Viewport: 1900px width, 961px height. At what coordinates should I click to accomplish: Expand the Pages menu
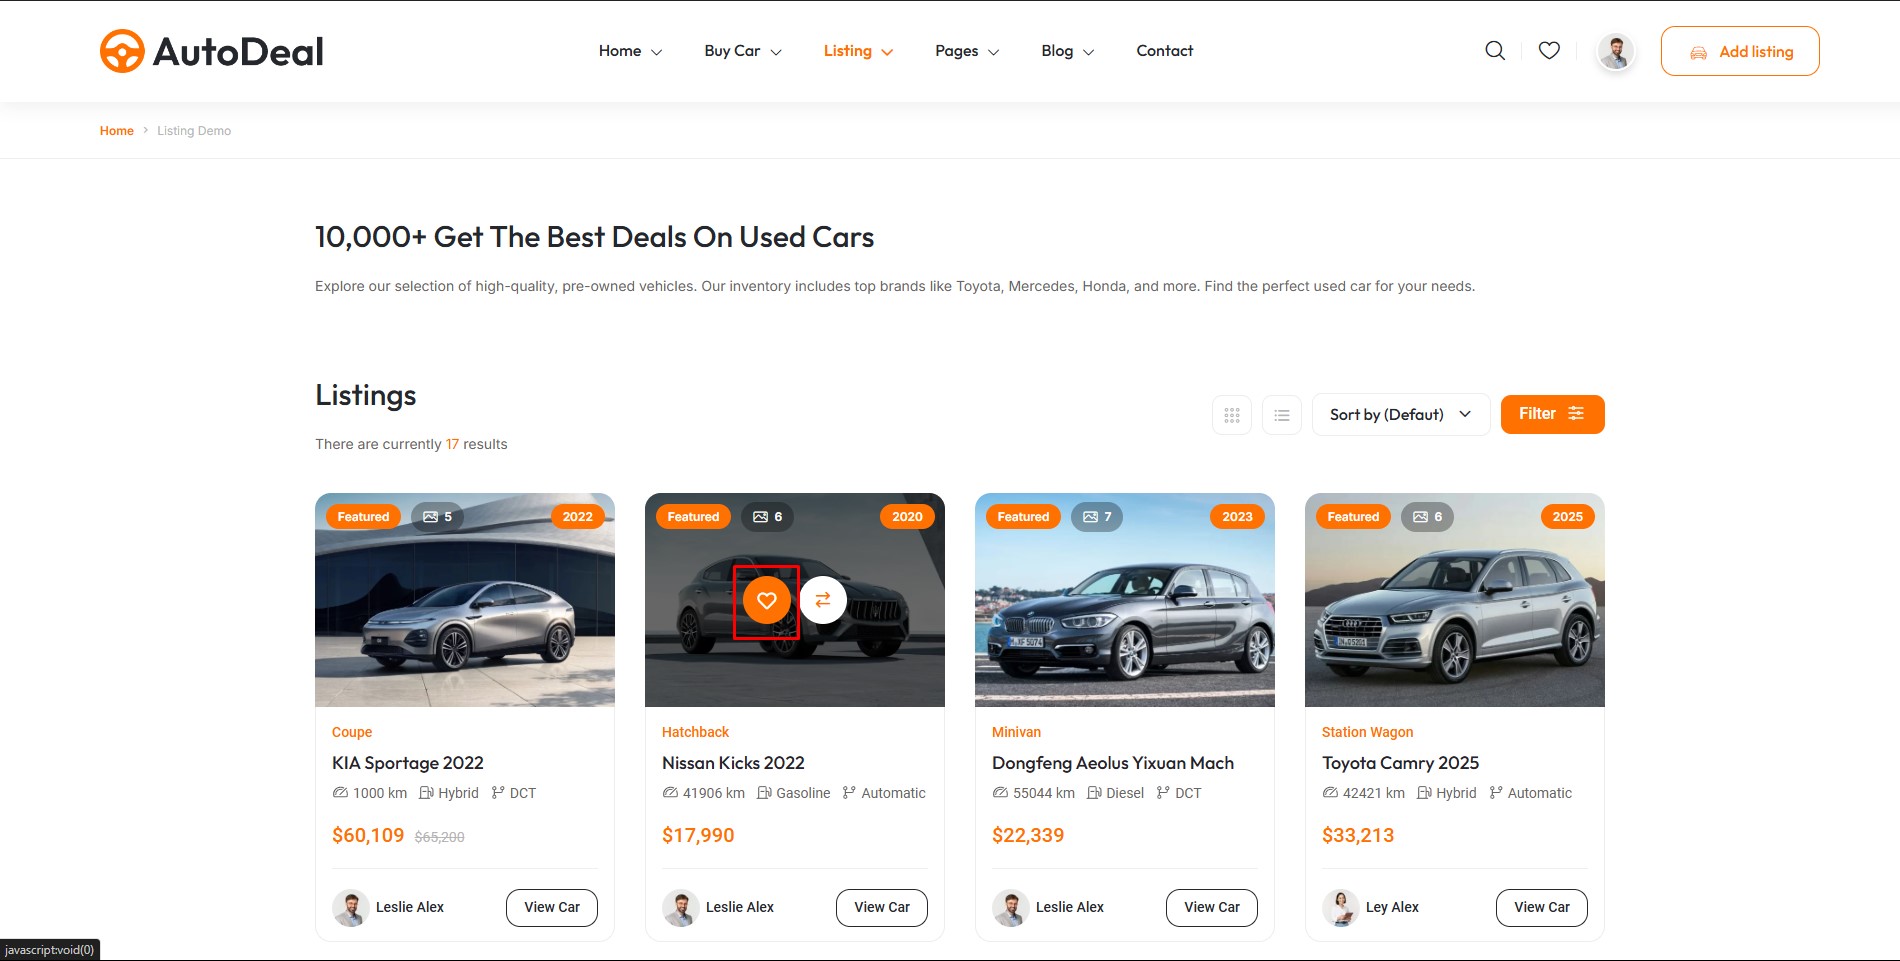[x=967, y=51]
